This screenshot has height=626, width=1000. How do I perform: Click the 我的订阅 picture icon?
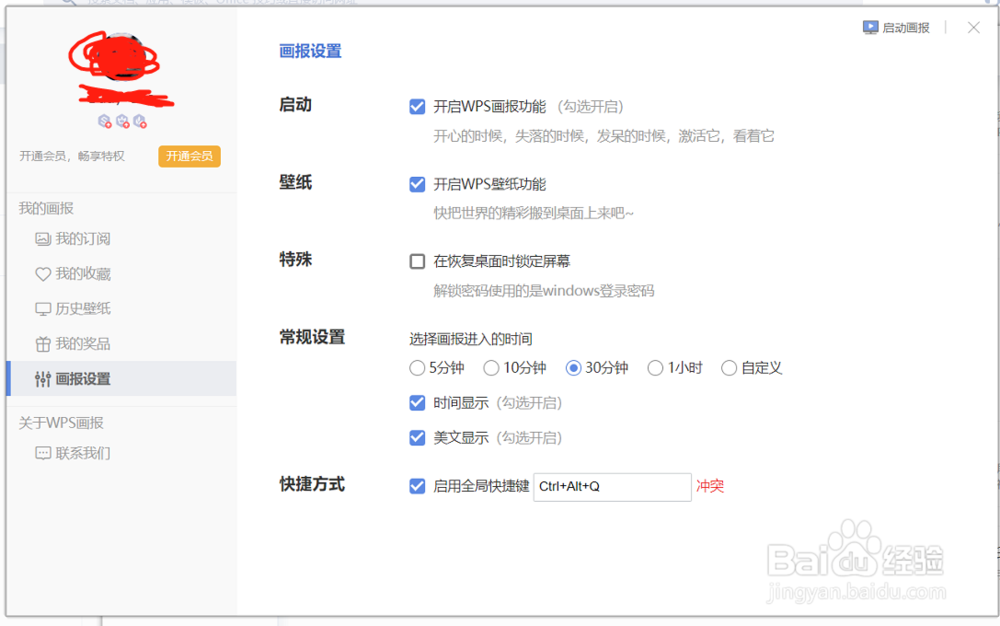pyautogui.click(x=43, y=239)
